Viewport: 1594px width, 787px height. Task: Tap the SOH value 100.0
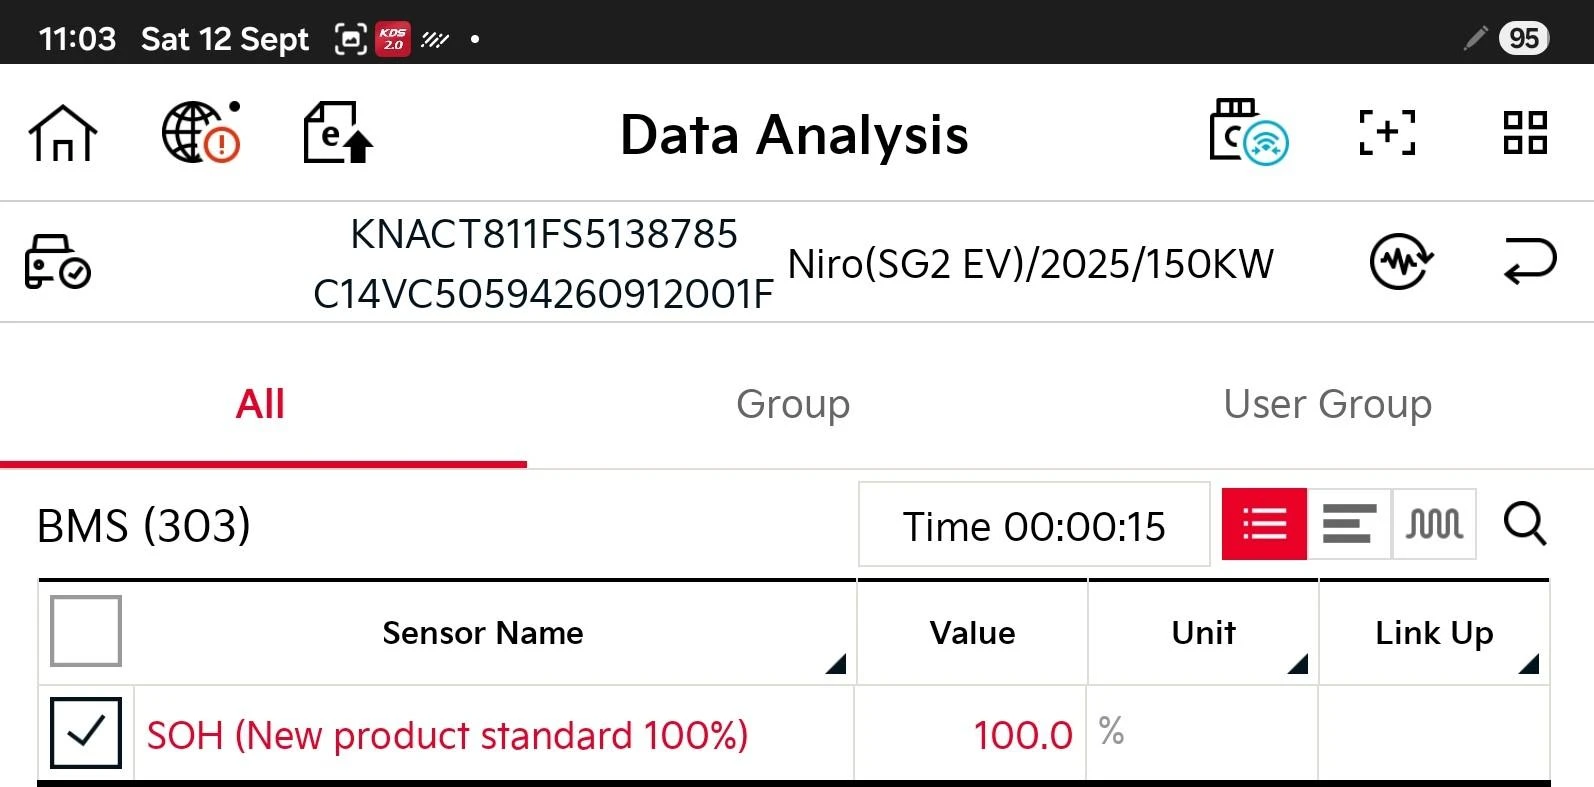coord(1023,735)
